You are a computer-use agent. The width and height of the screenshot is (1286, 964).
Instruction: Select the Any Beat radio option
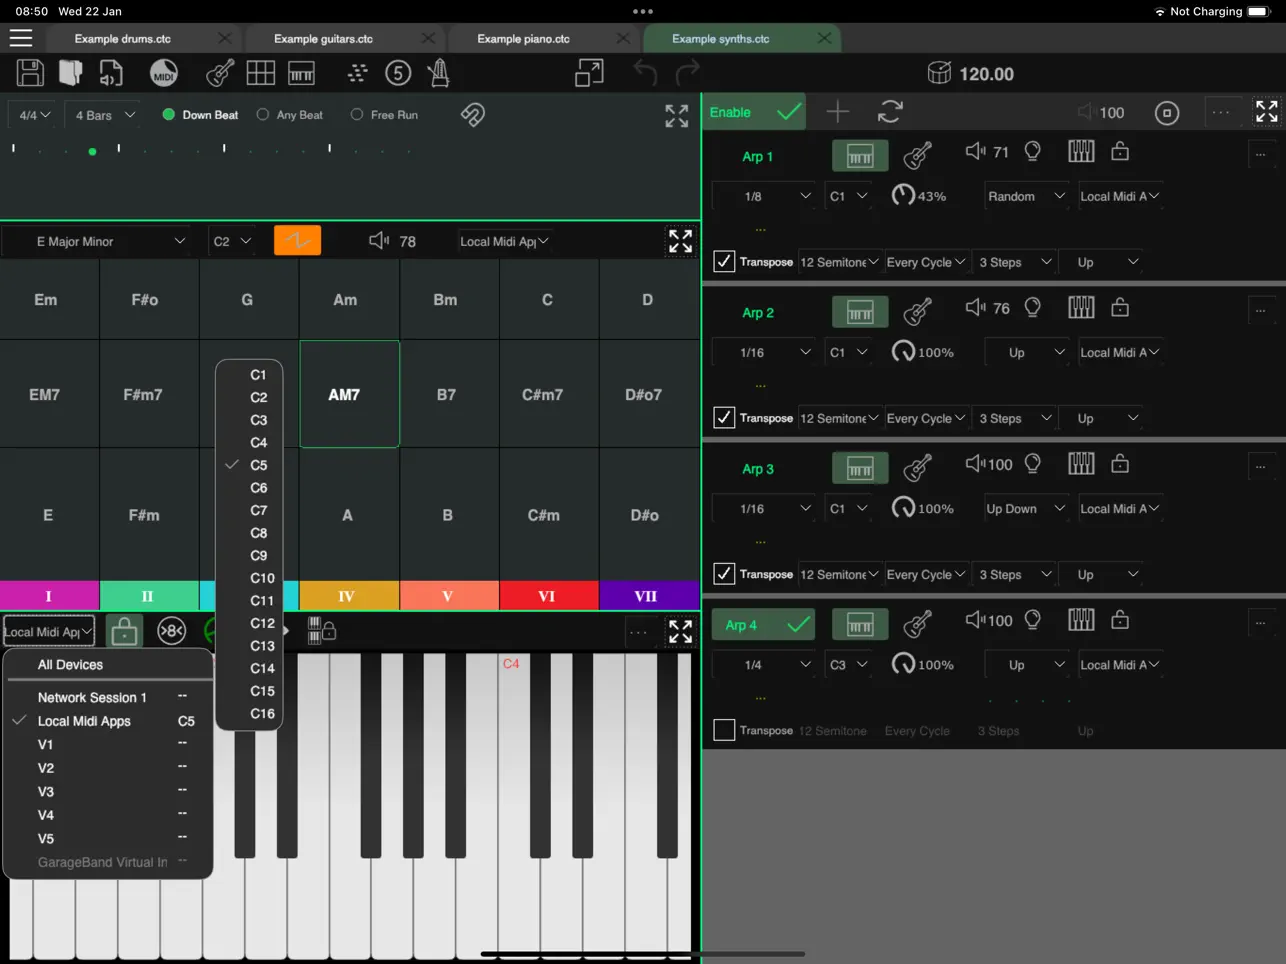coord(290,115)
